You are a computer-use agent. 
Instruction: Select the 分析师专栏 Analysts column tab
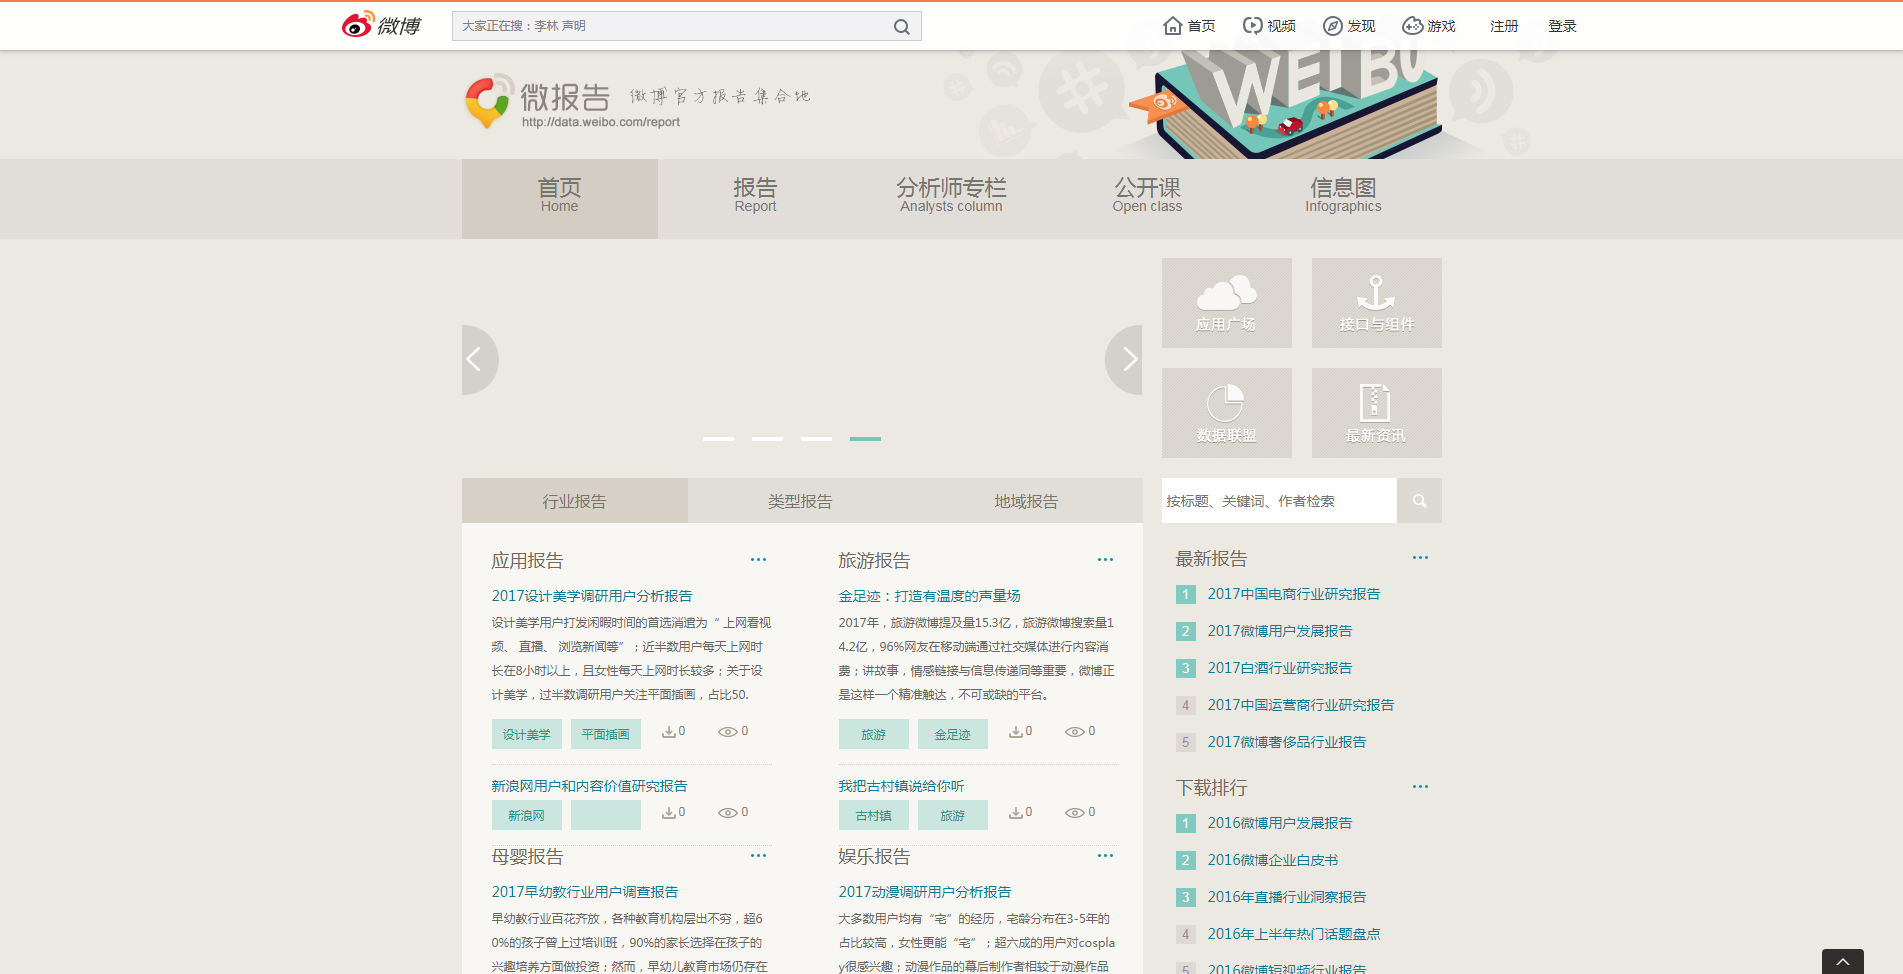(x=951, y=198)
